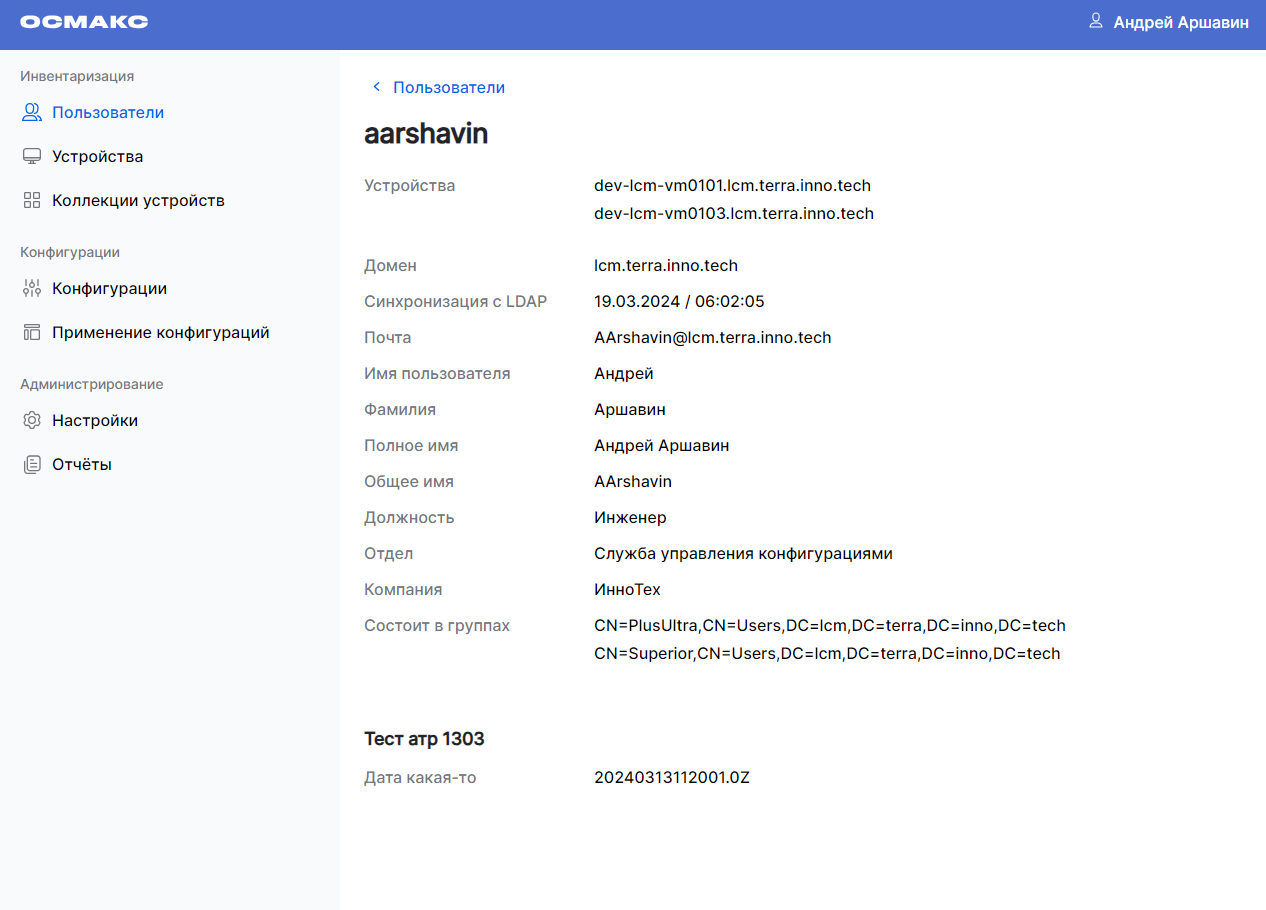Open Применение конфигураций from the sidebar
The width and height of the screenshot is (1266, 910).
pyautogui.click(x=160, y=332)
